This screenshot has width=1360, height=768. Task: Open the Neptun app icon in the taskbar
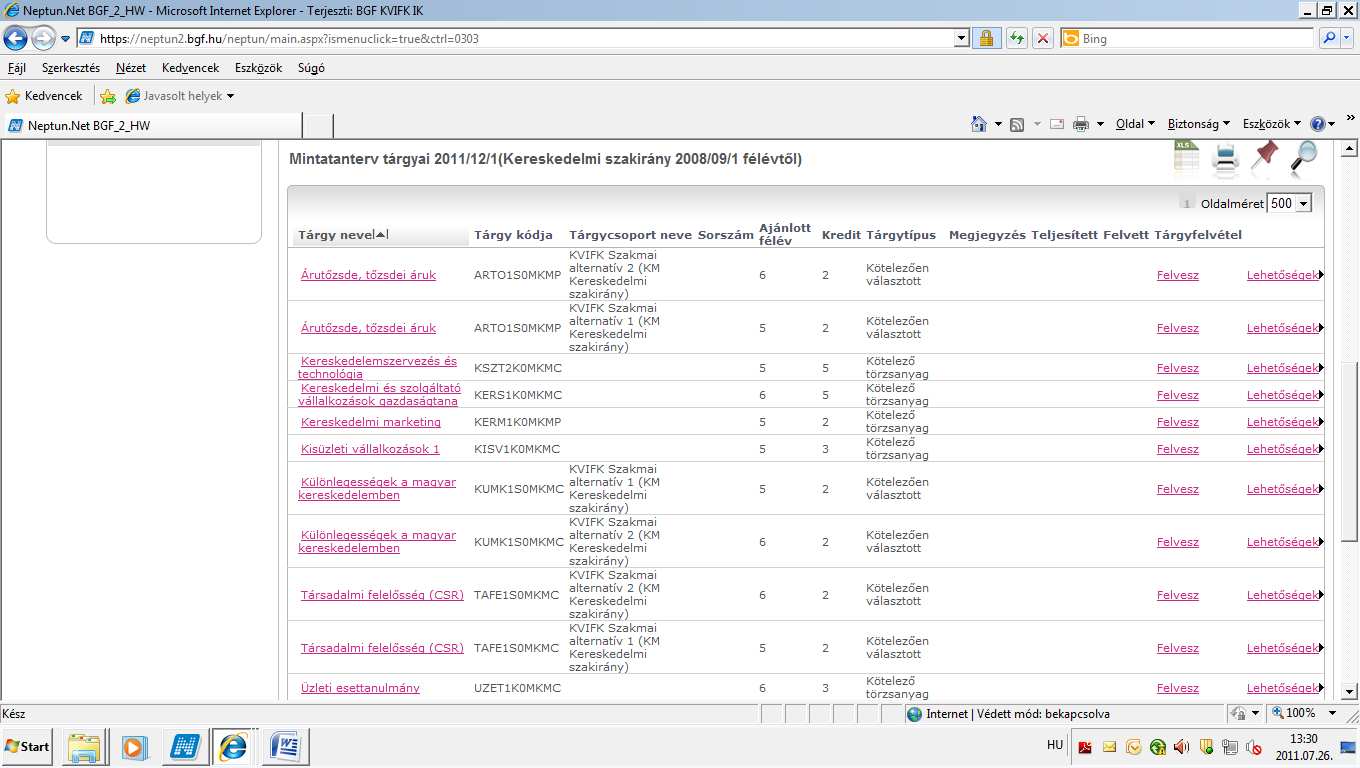coord(185,746)
